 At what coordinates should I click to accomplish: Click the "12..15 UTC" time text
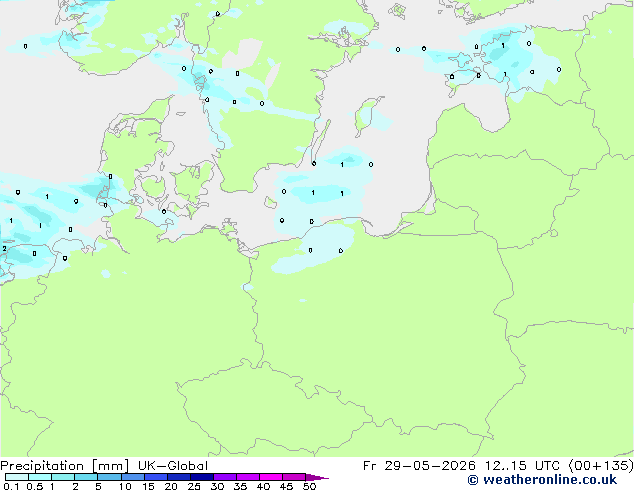click(522, 466)
